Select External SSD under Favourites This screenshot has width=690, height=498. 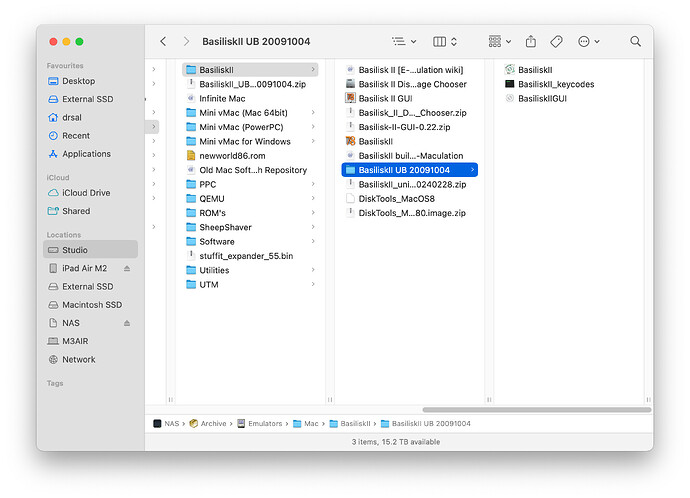tap(90, 99)
